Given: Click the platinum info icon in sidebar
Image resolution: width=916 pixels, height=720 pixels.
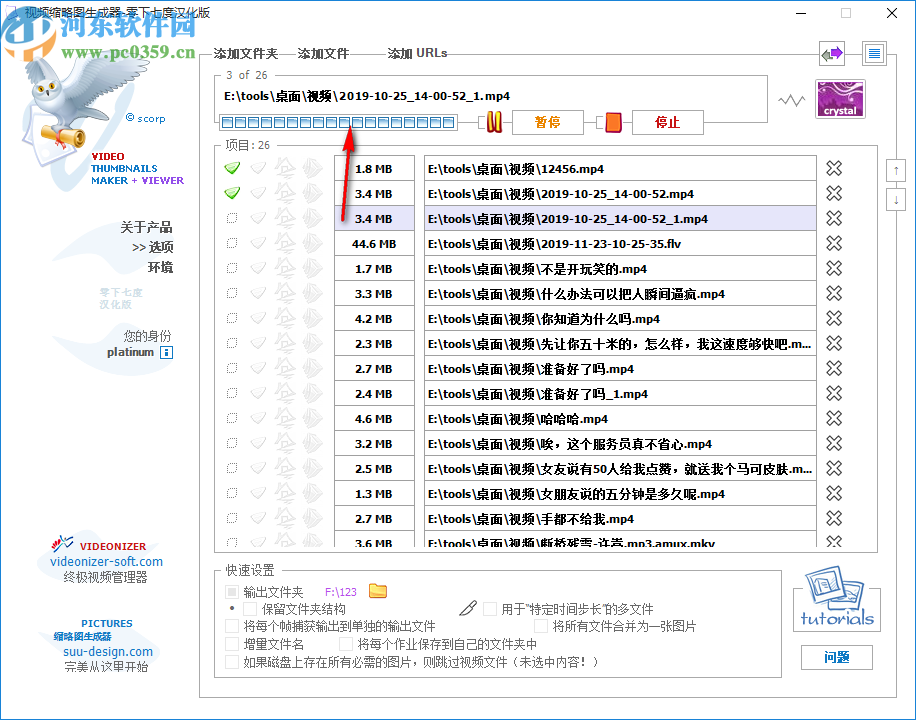Looking at the screenshot, I should point(166,353).
